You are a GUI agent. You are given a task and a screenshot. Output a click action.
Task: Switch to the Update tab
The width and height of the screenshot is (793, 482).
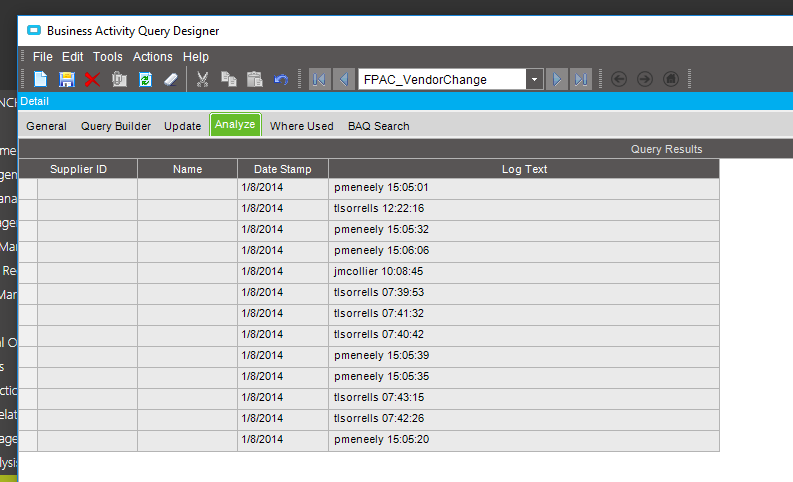coord(183,126)
